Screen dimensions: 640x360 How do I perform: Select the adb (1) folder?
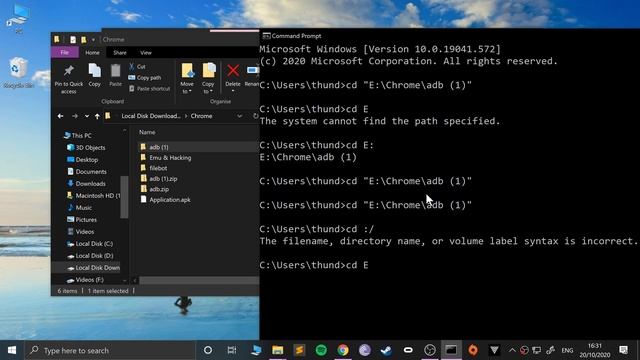pos(159,147)
